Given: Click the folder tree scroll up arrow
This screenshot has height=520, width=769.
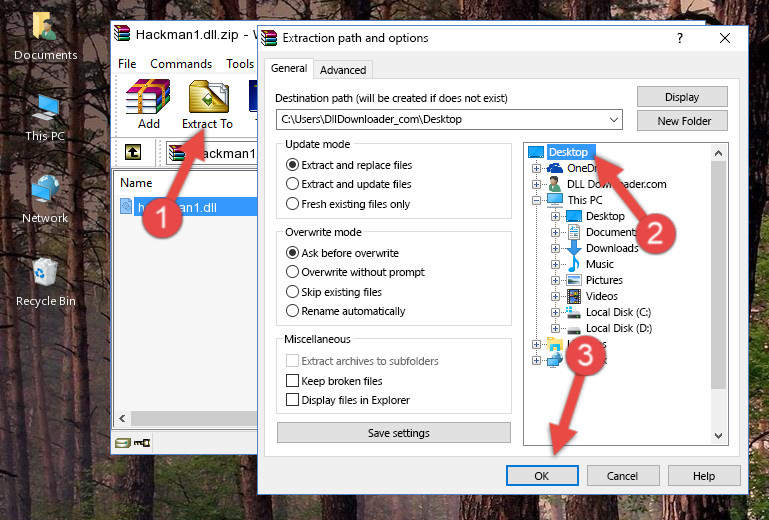Looking at the screenshot, I should click(718, 153).
